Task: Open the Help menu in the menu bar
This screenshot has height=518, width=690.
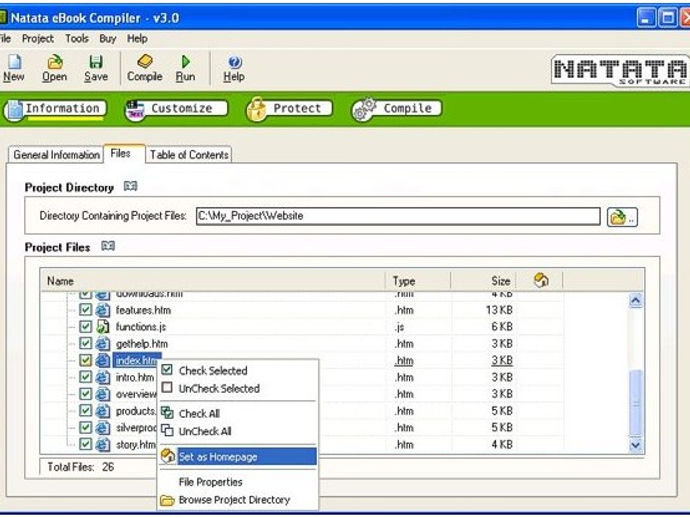Action: tap(137, 39)
